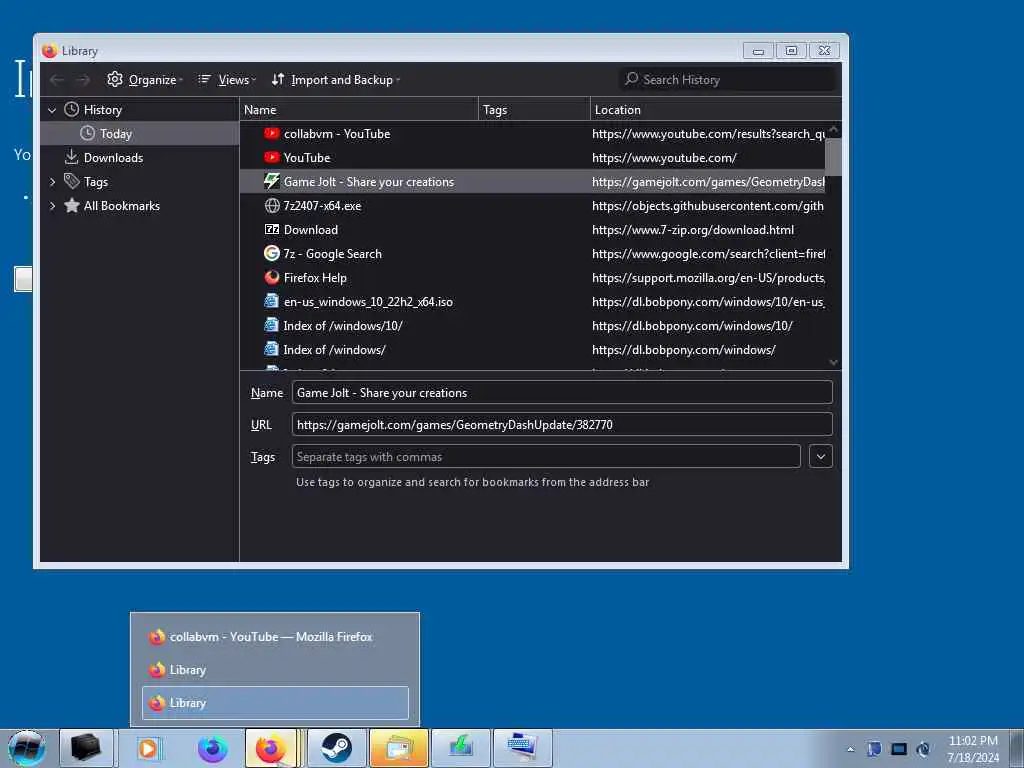Viewport: 1024px width, 768px height.
Task: Click the All Bookmarks star icon
Action: coord(72,206)
